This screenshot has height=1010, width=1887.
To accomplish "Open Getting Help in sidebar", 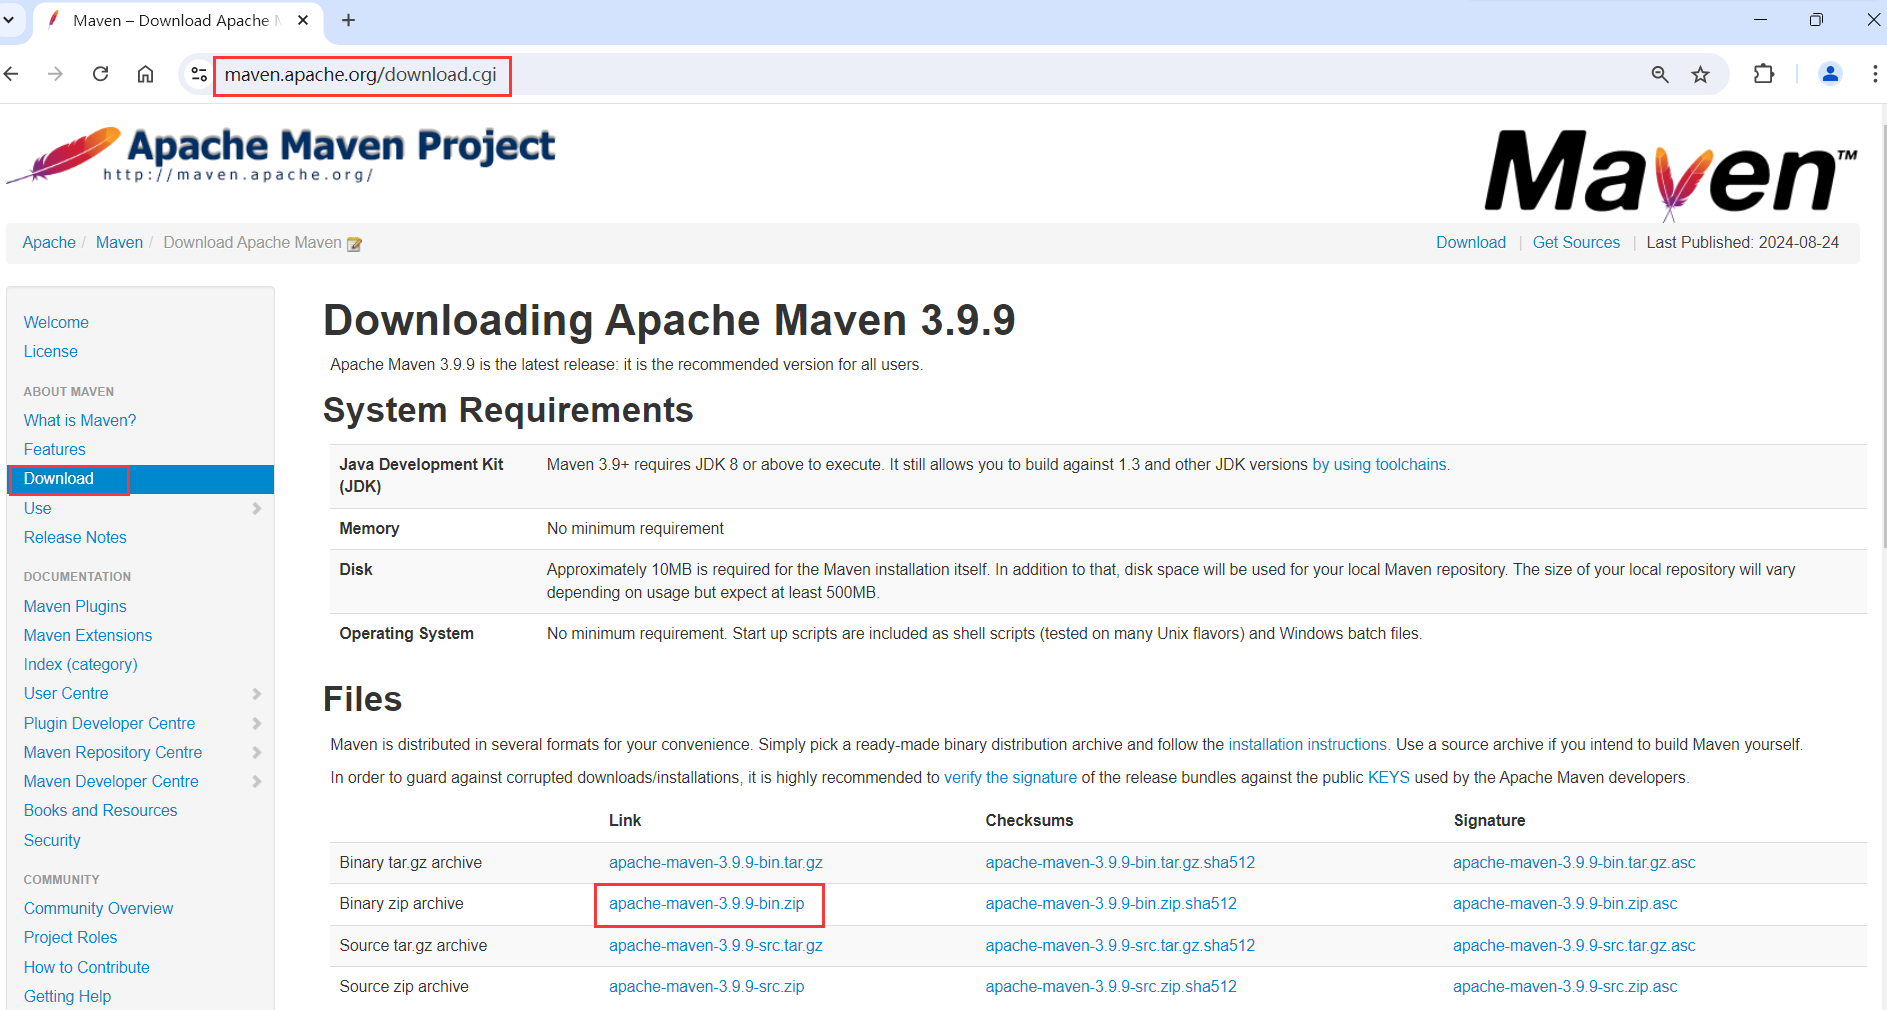I will tap(67, 997).
